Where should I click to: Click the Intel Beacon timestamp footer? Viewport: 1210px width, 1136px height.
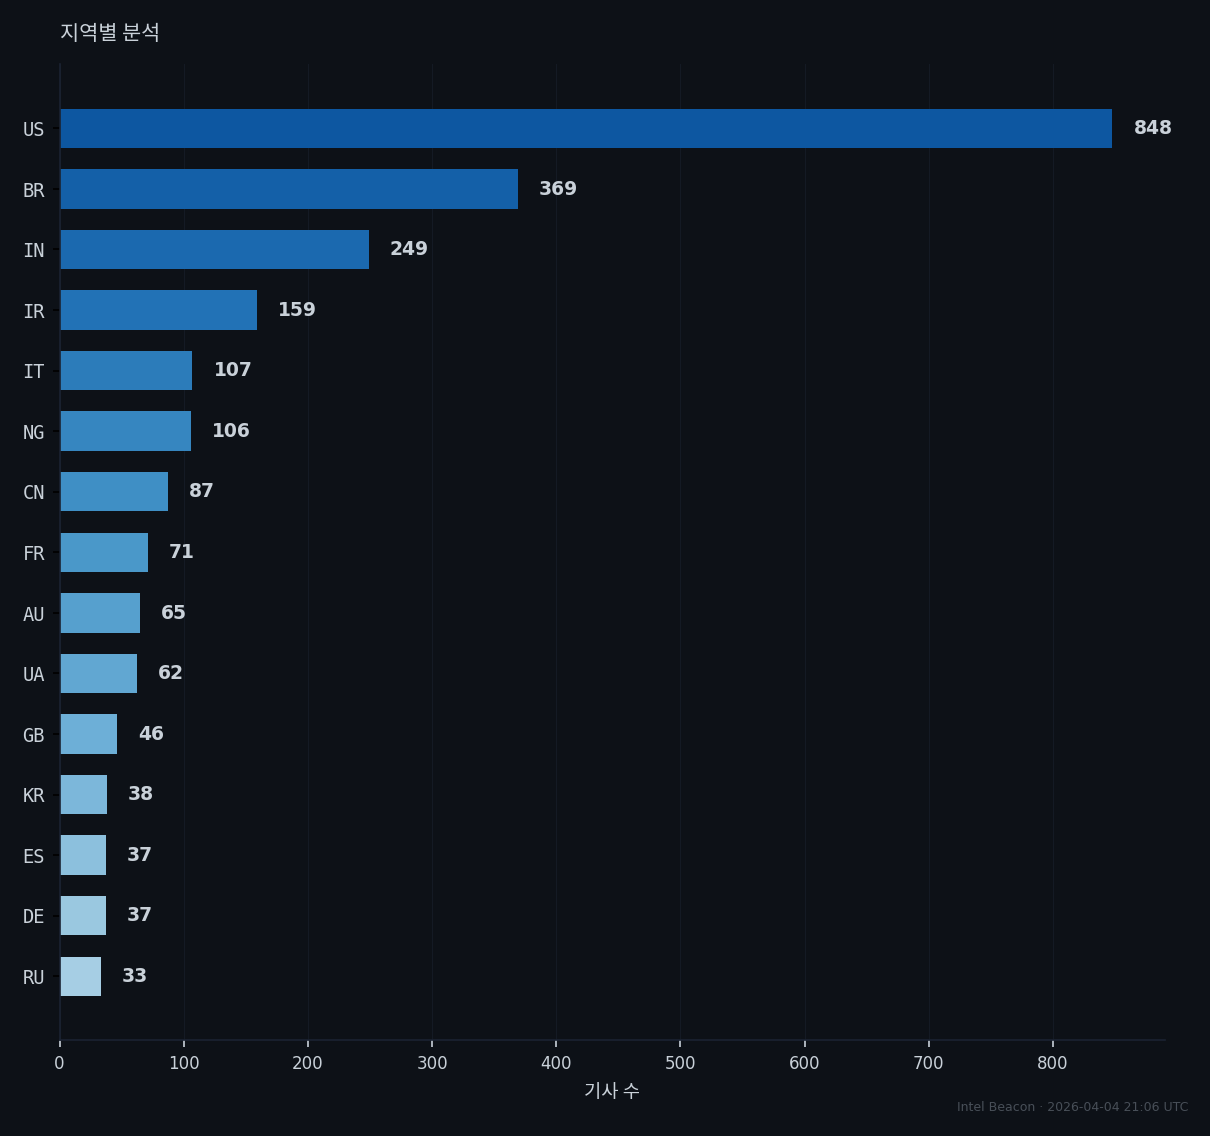click(1073, 1107)
